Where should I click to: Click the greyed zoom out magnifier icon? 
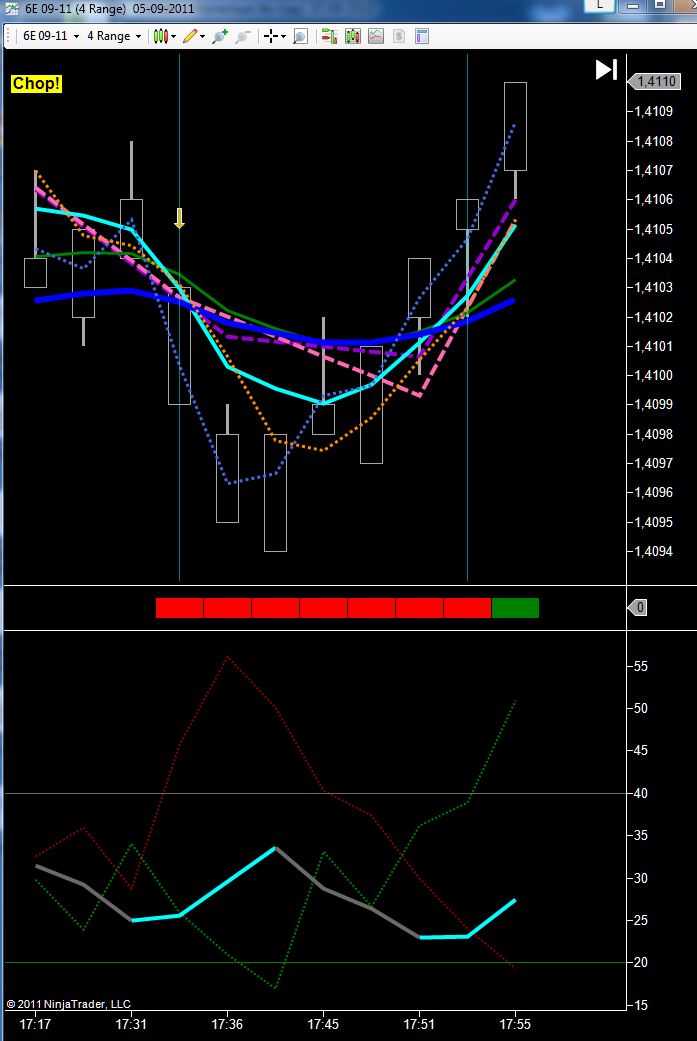click(243, 37)
